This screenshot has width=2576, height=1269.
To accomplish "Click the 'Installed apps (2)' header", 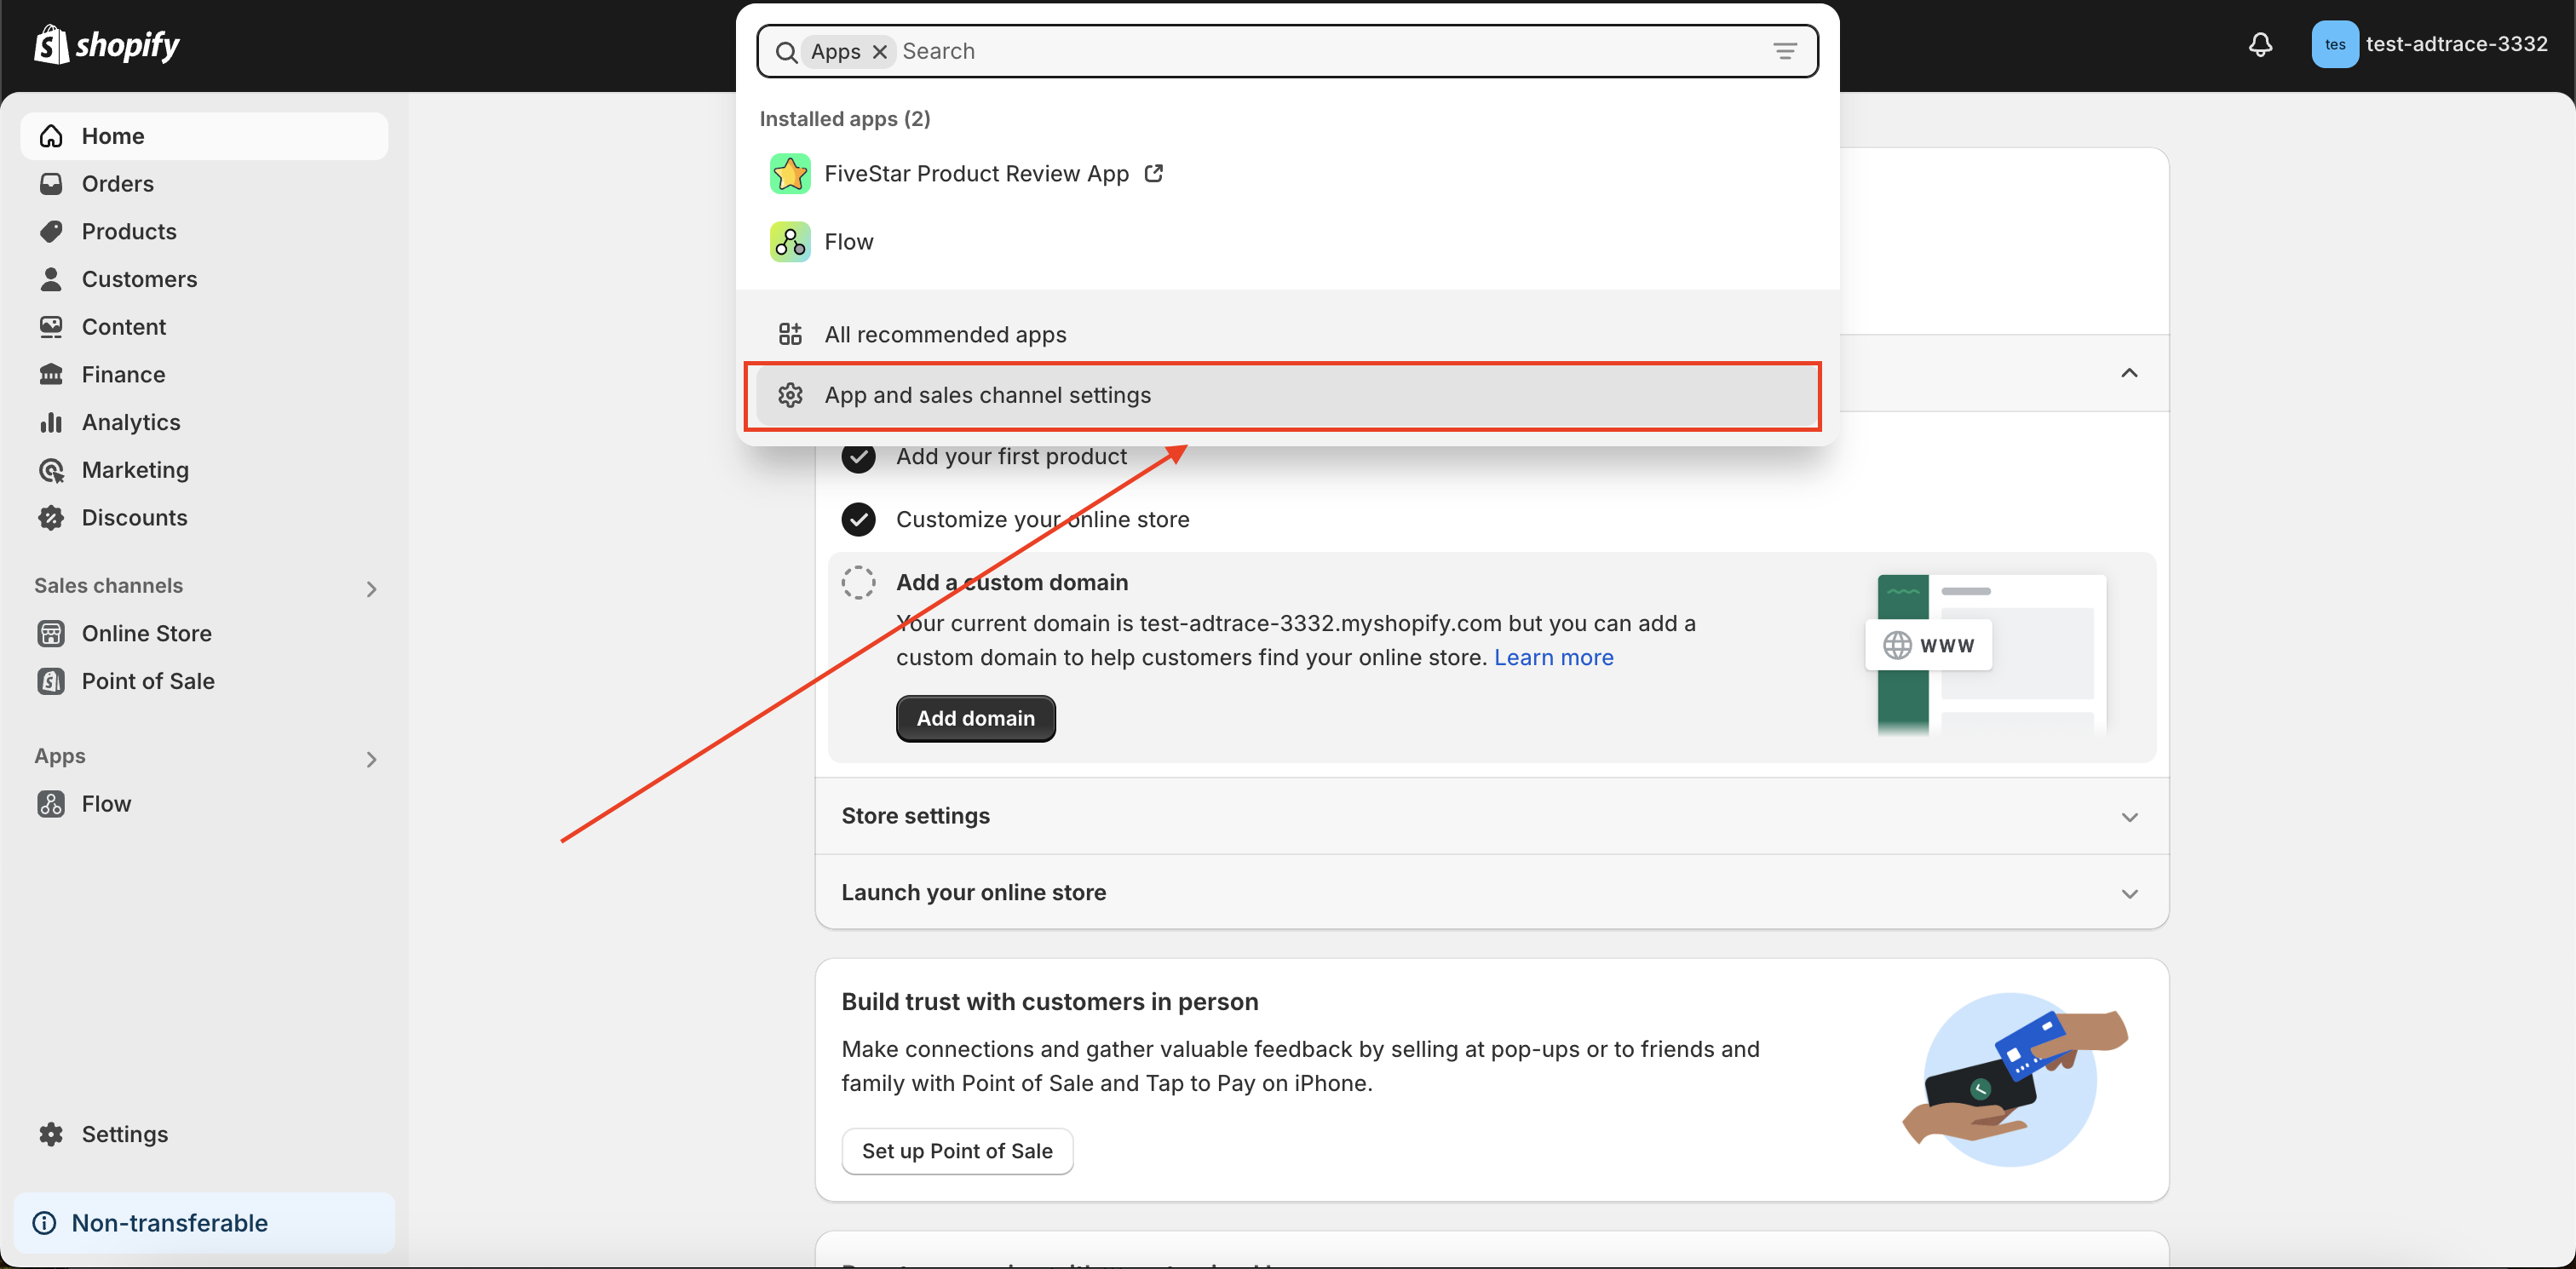I will (844, 119).
